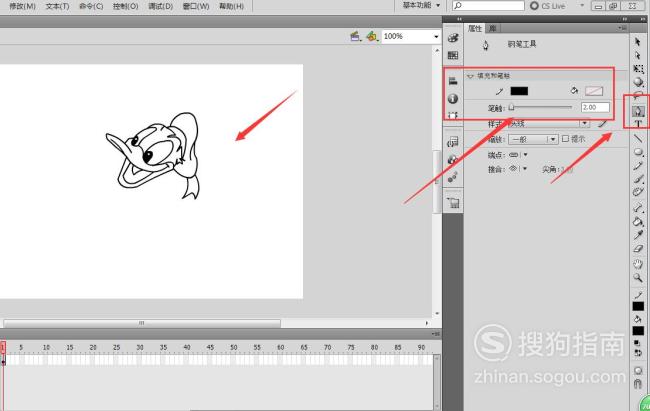
Task: Select the Text tool
Action: 638,124
